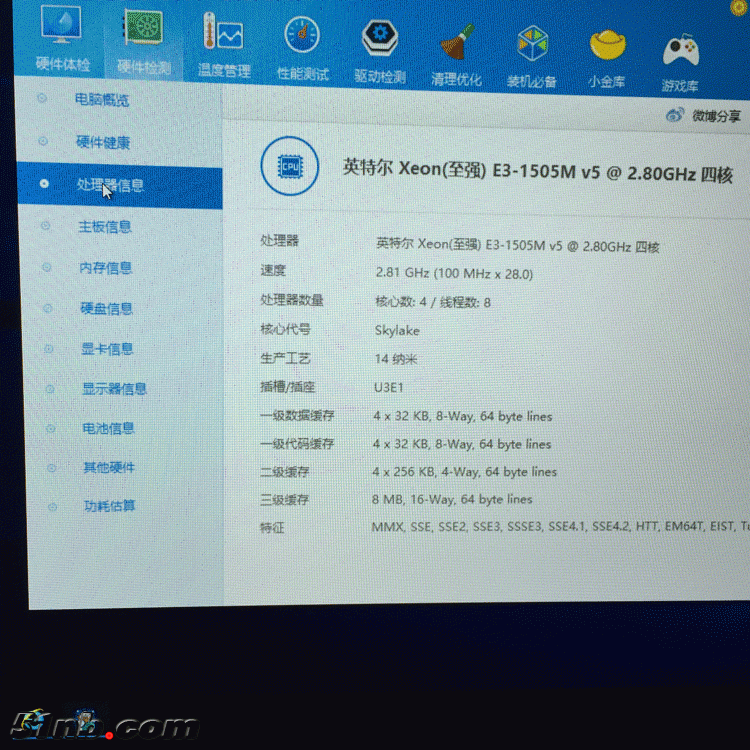The image size is (750, 750).
Task: Select 电脑概览 in sidebar
Action: click(x=102, y=99)
